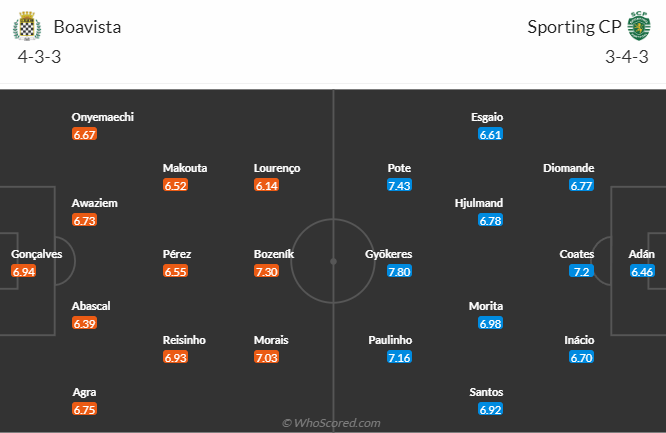Open the Boavista team name link
This screenshot has width=666, height=433.
point(88,27)
